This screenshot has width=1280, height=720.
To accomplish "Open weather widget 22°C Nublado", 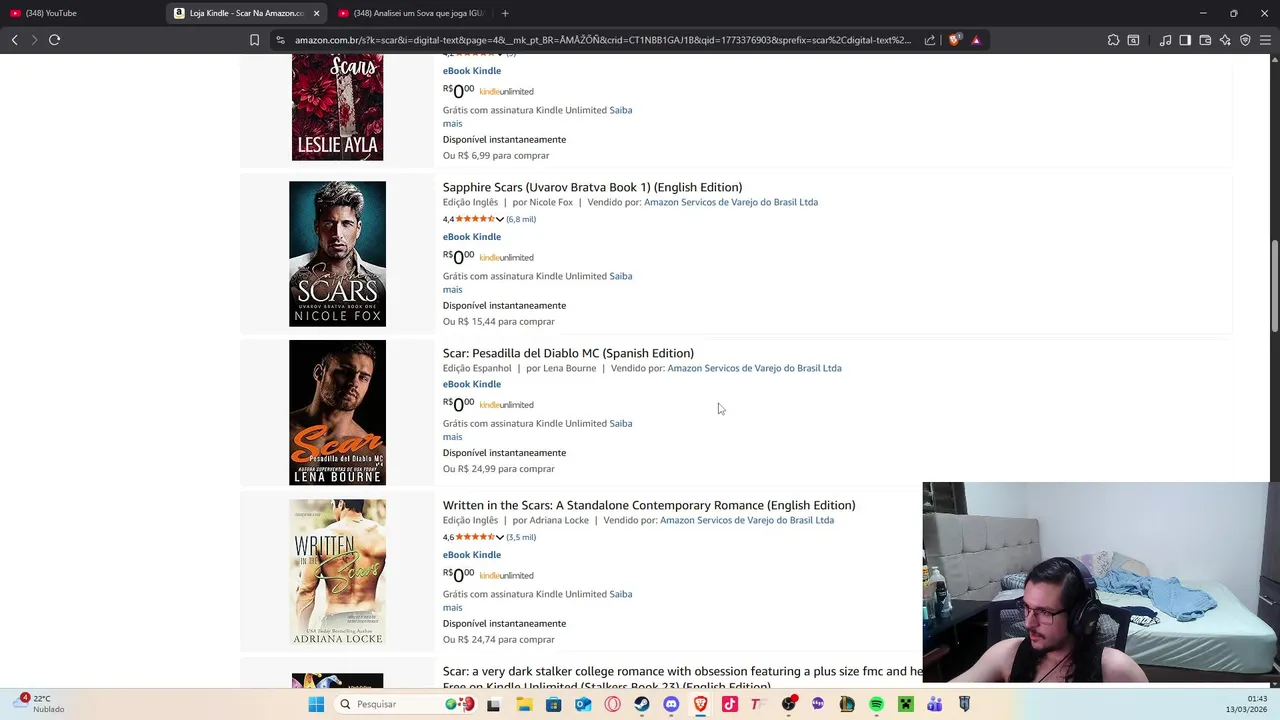I will pos(40,704).
